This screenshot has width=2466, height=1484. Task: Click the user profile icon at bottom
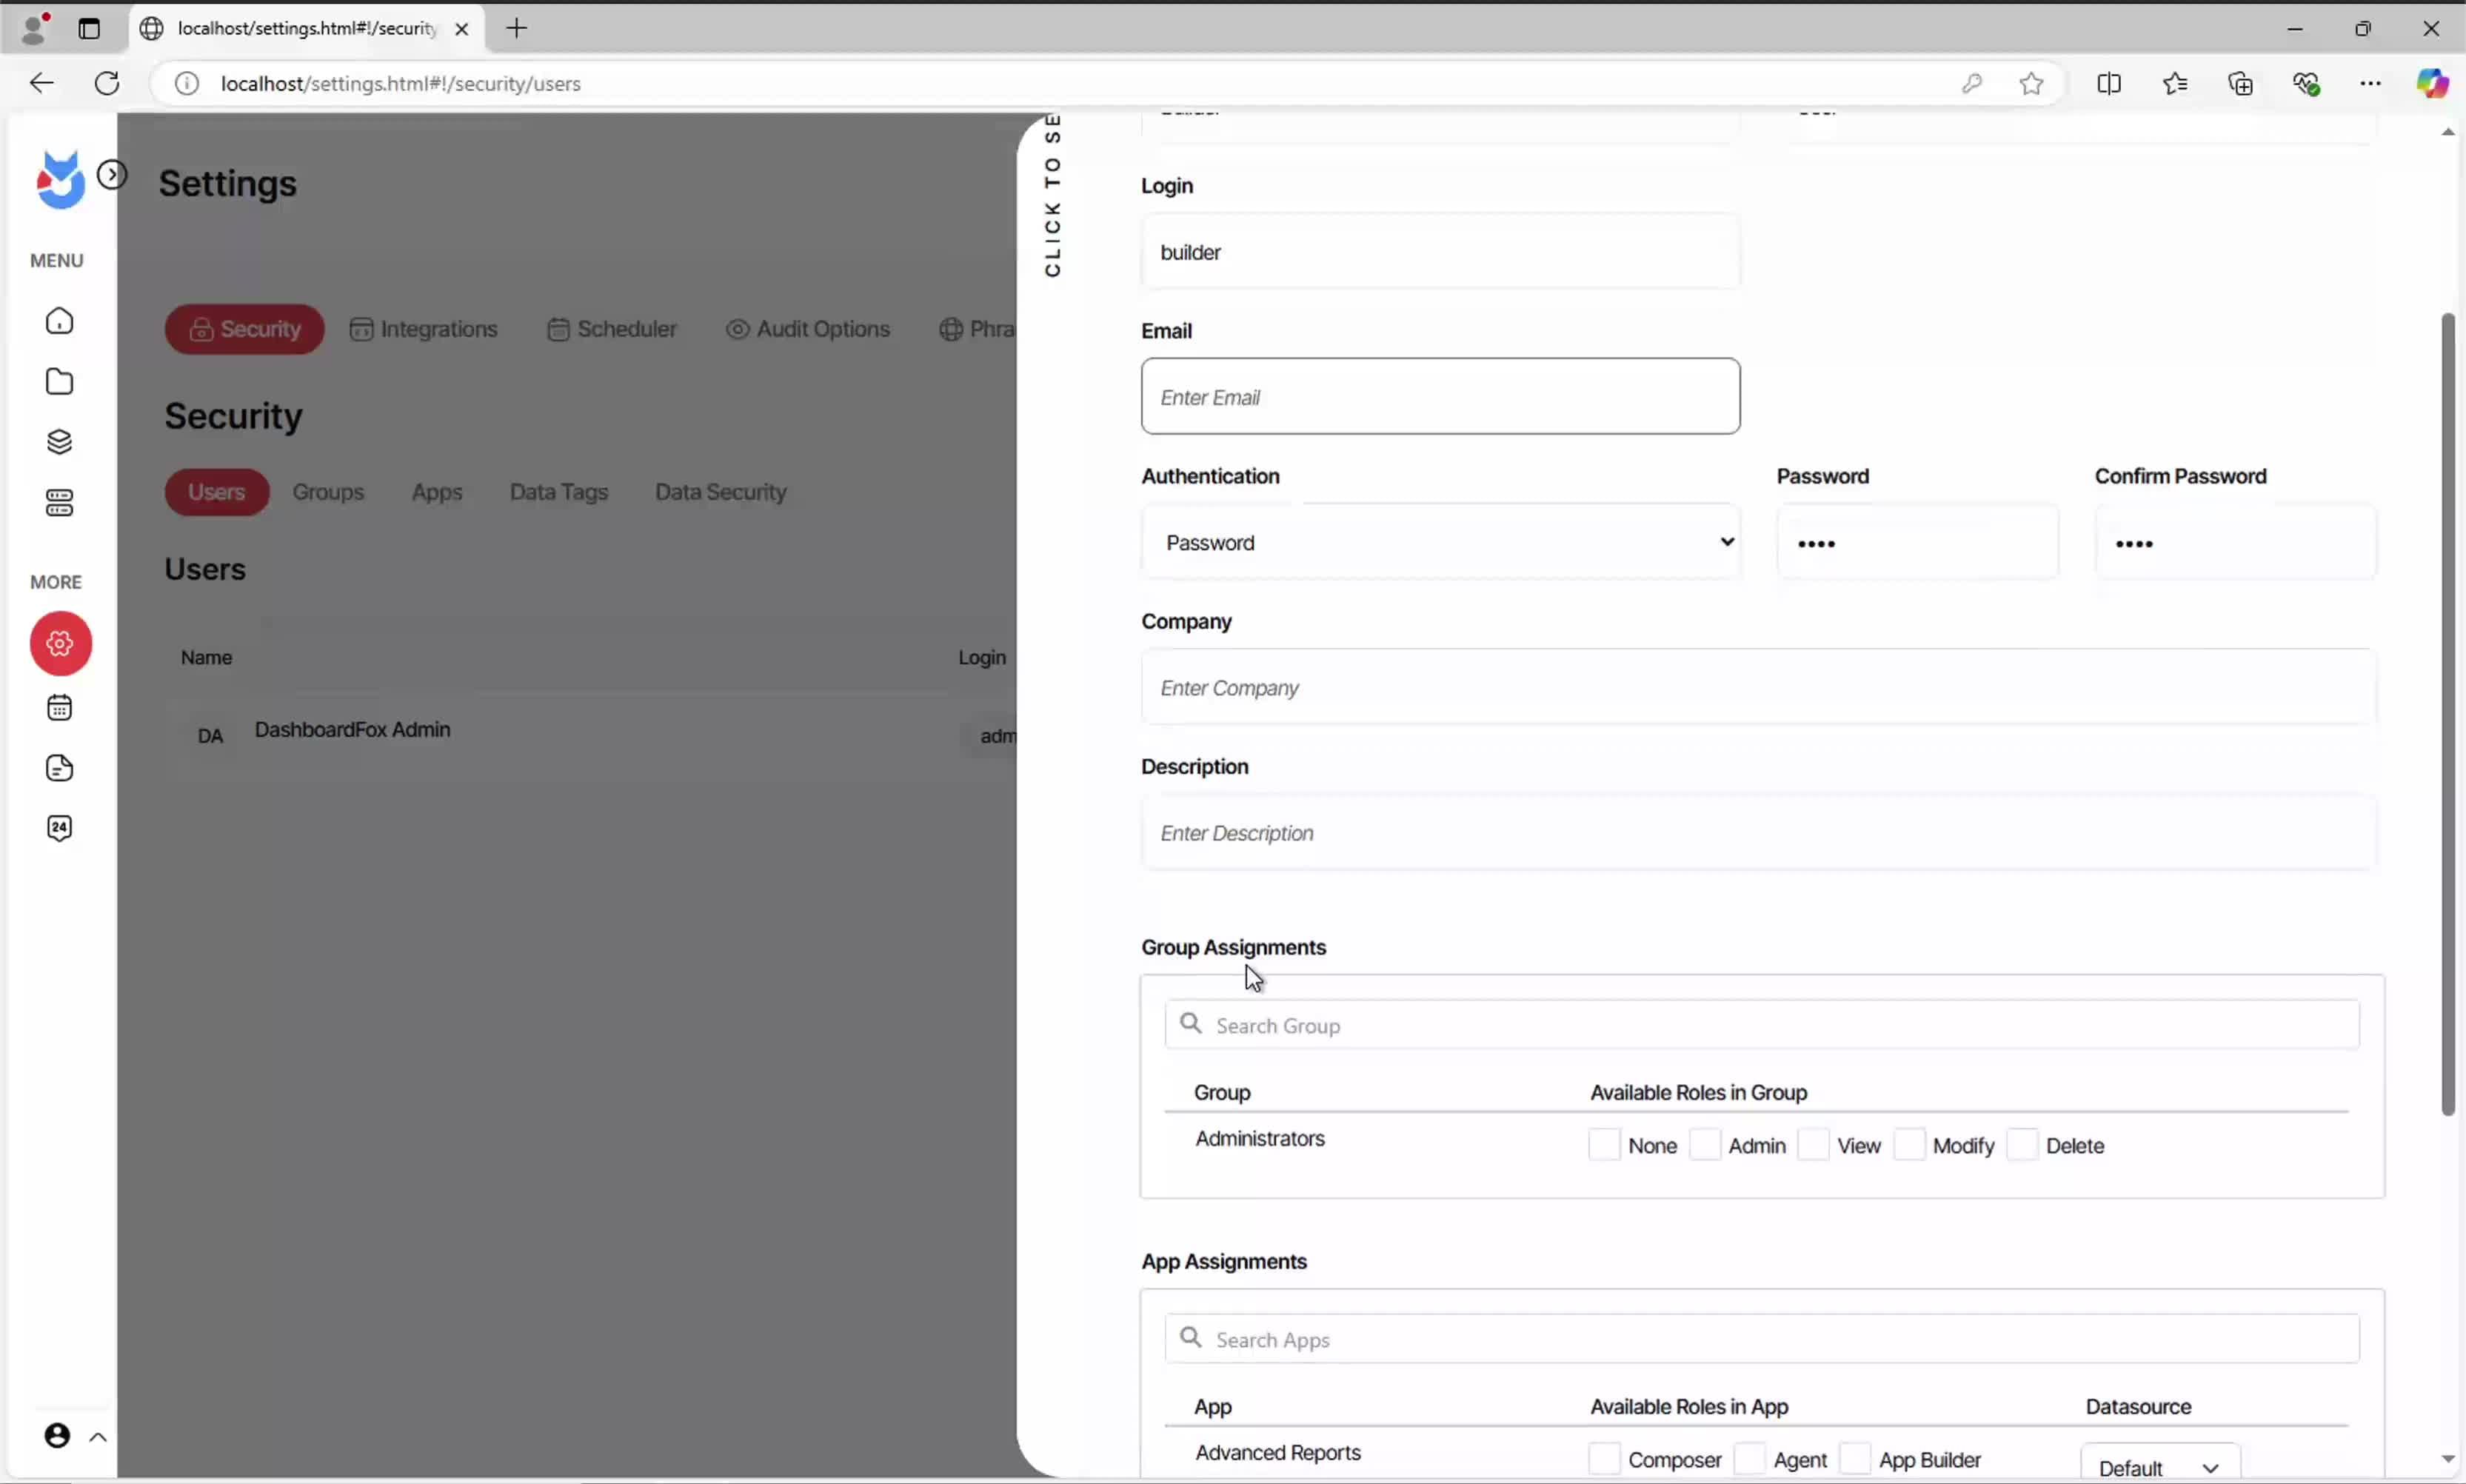coord(58,1436)
